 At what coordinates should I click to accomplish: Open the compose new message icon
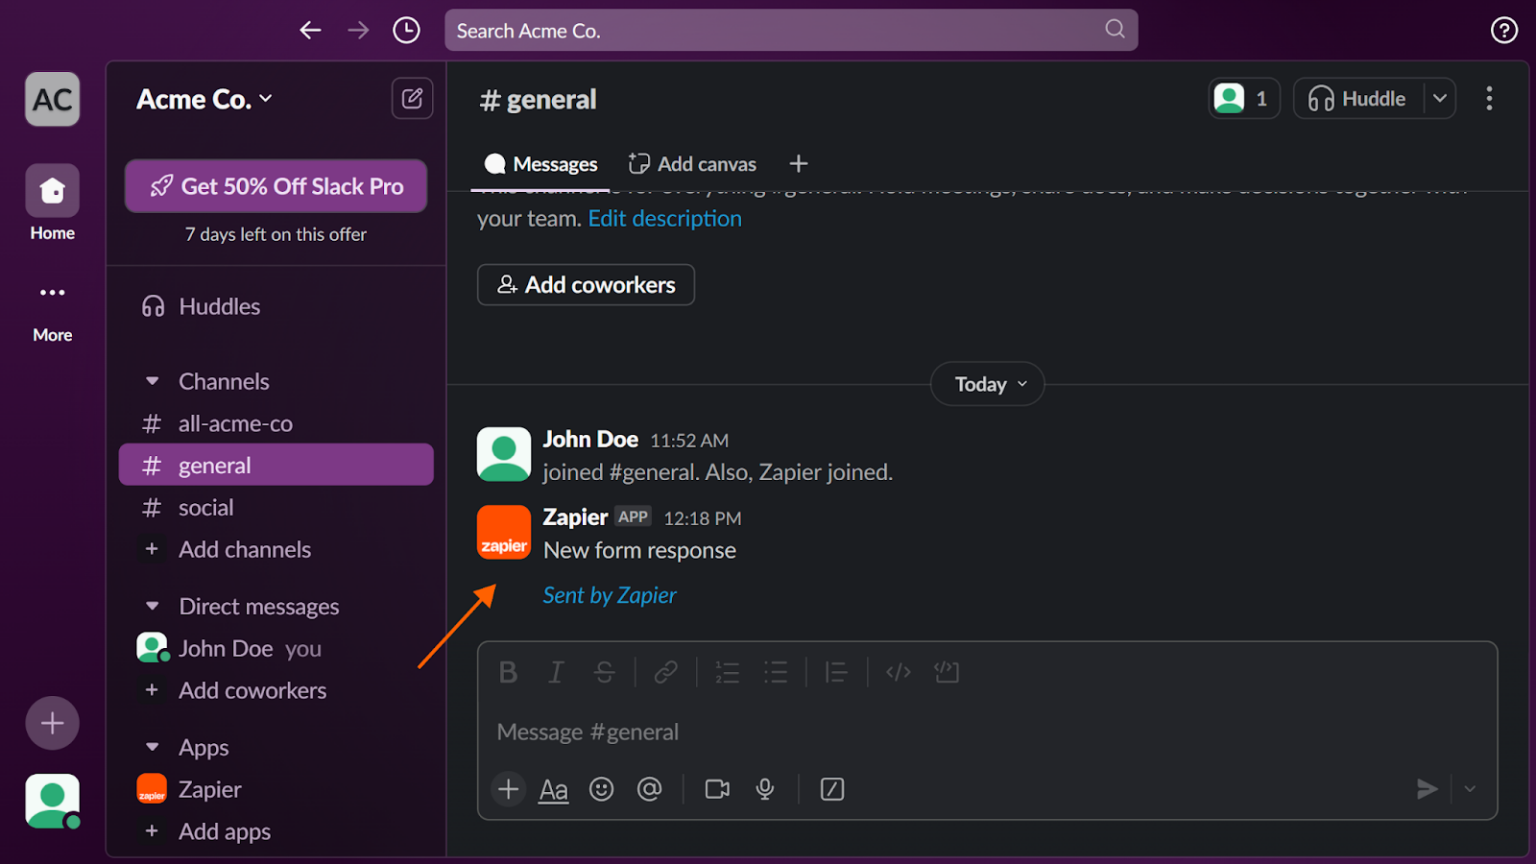pyautogui.click(x=412, y=98)
